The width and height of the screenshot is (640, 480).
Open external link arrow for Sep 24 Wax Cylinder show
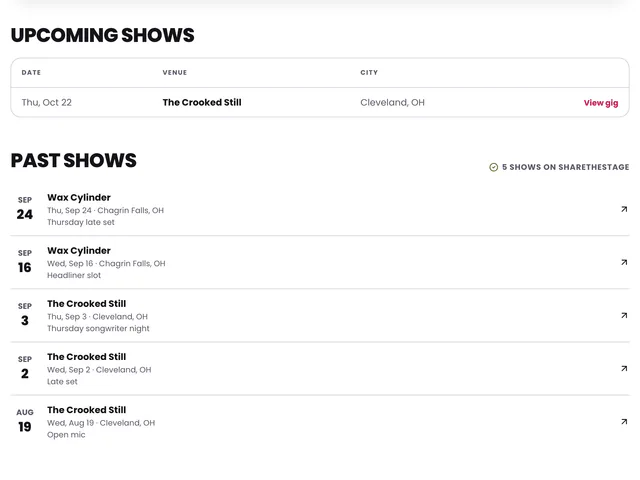click(624, 209)
